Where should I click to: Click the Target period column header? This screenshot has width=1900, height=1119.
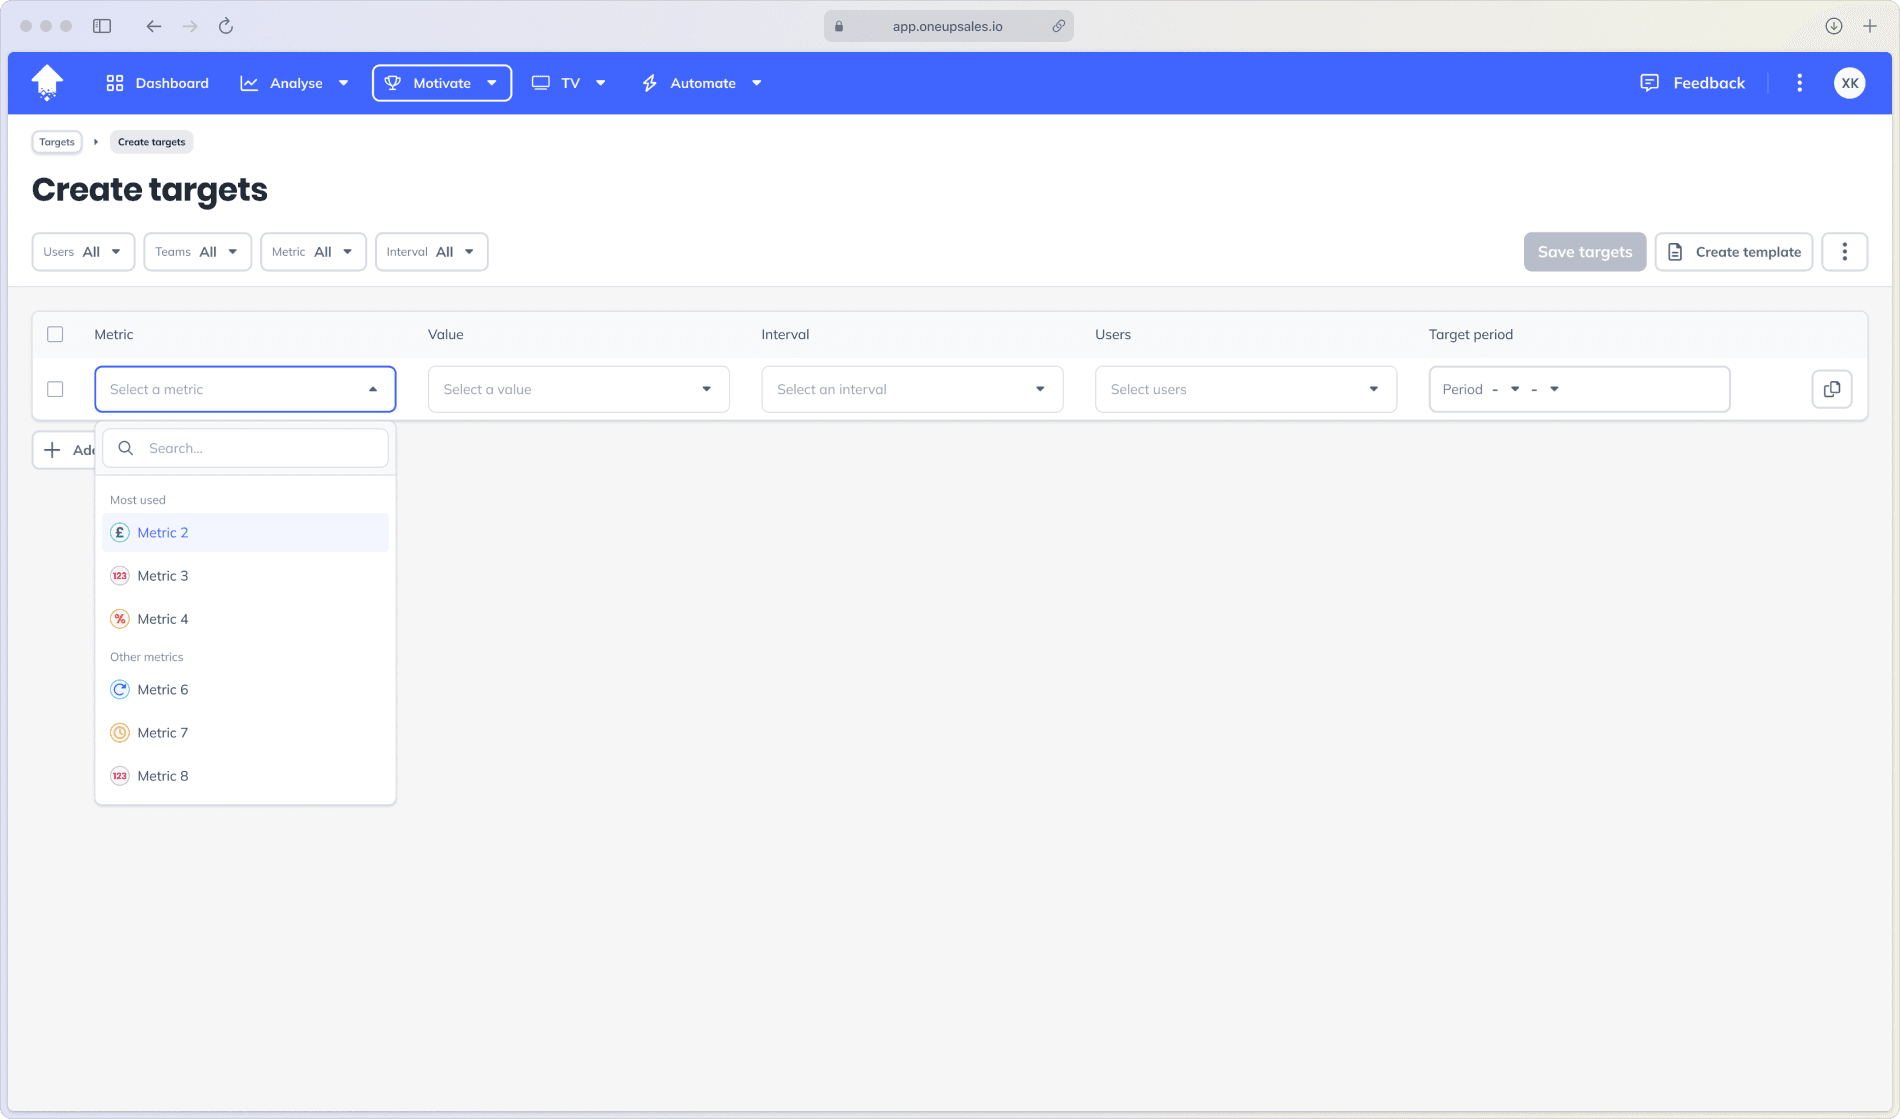click(1470, 334)
